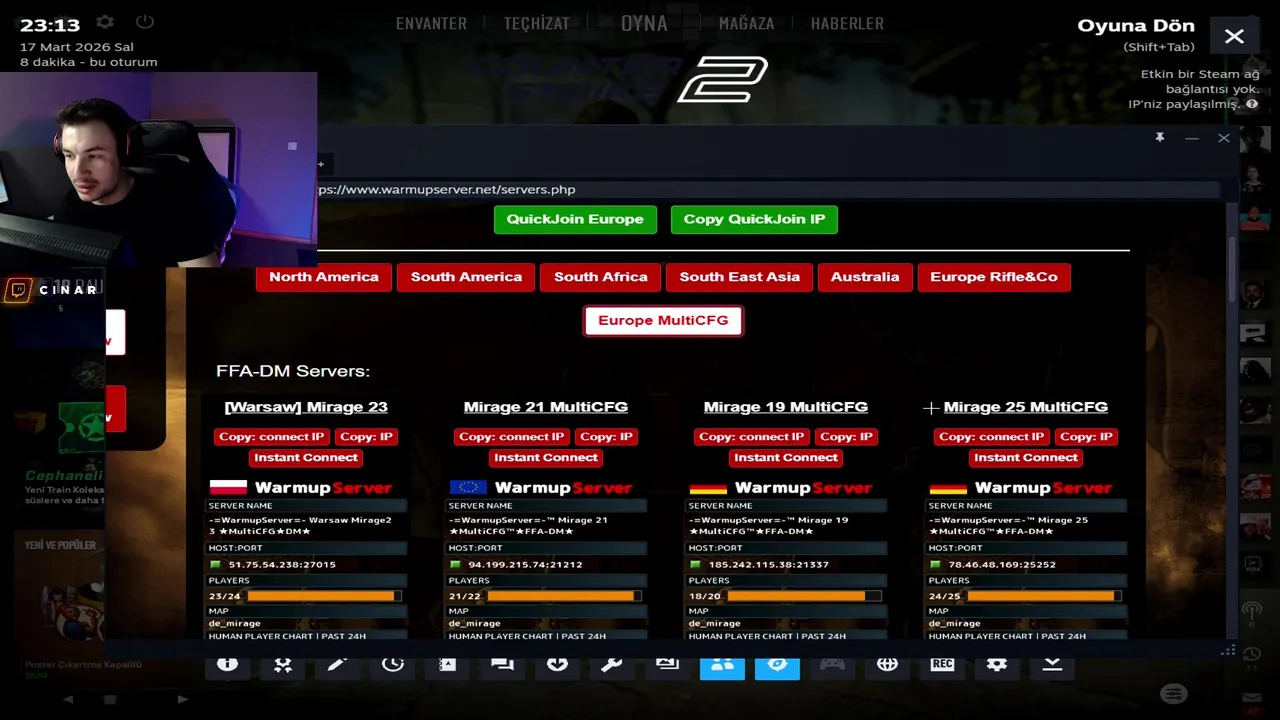Click Copy QuickJoin IP button
The height and width of the screenshot is (720, 1280).
[754, 219]
